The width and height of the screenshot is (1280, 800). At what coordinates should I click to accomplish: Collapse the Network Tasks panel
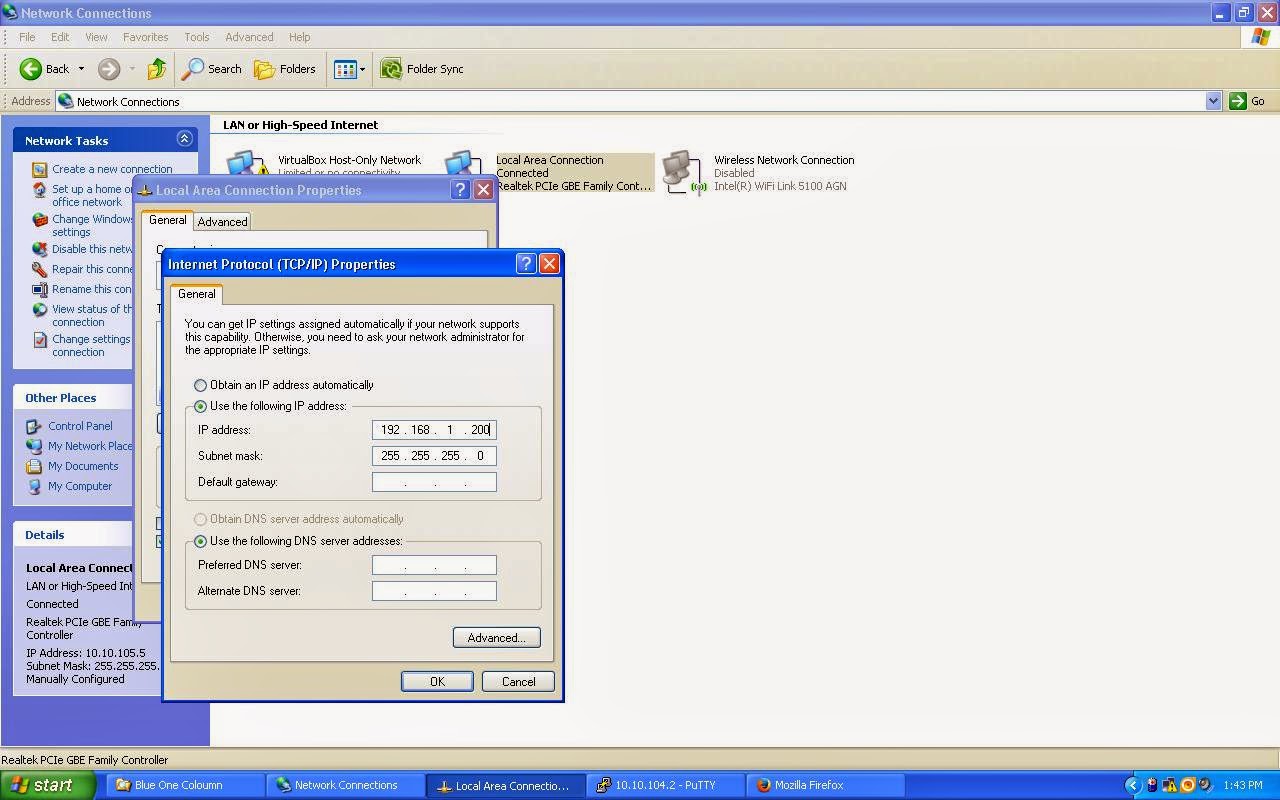pyautogui.click(x=185, y=139)
